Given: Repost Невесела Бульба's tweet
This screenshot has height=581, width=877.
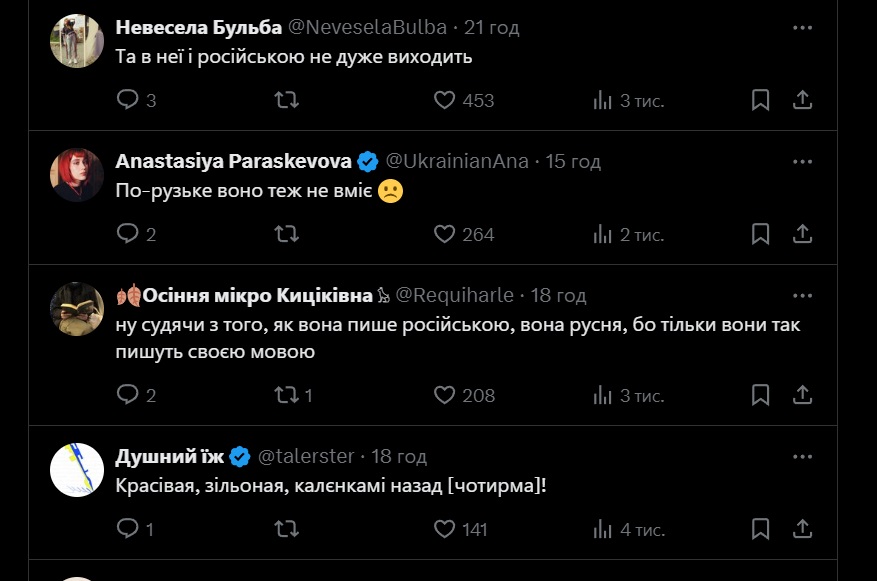Looking at the screenshot, I should coord(286,100).
